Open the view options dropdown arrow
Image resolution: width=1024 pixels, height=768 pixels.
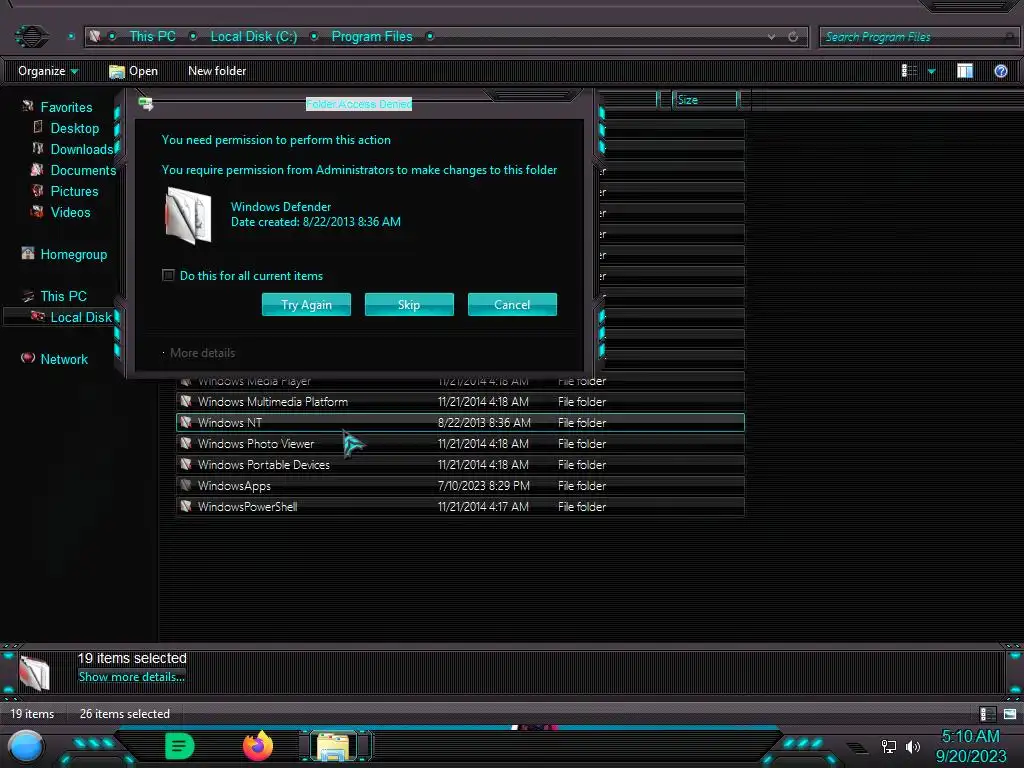tap(932, 71)
